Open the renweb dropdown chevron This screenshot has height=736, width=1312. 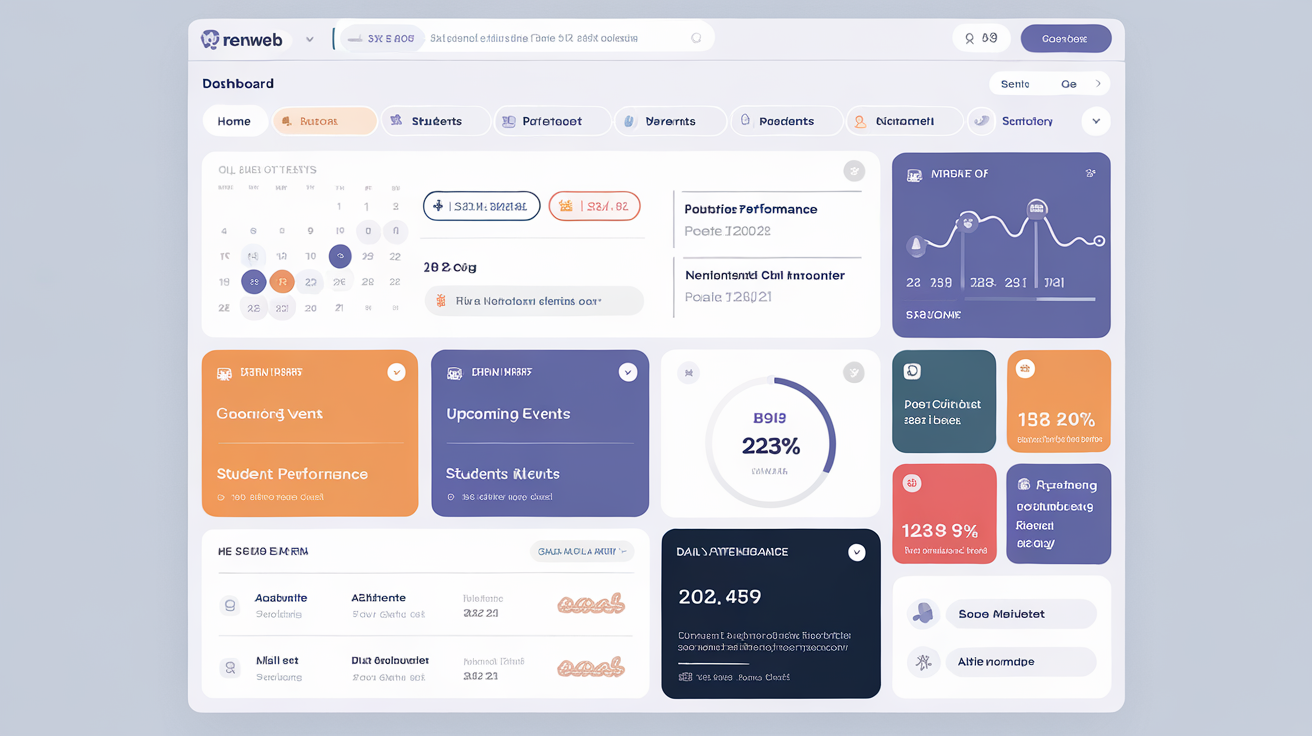pyautogui.click(x=310, y=40)
